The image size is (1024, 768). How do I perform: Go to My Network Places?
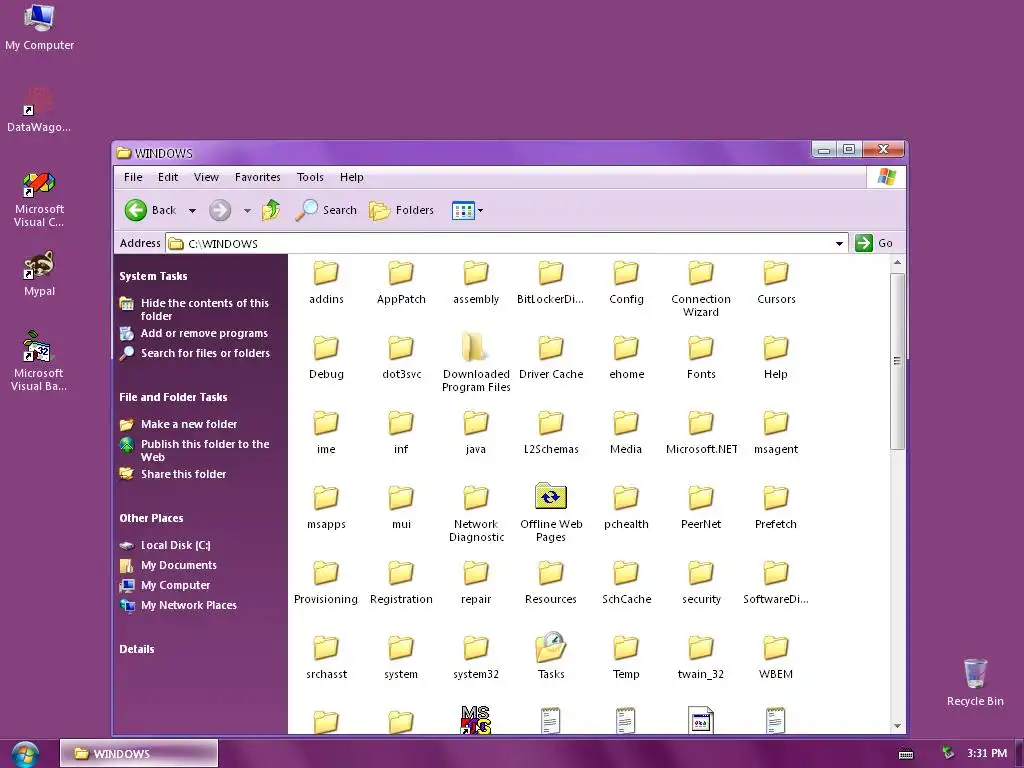[x=178, y=605]
